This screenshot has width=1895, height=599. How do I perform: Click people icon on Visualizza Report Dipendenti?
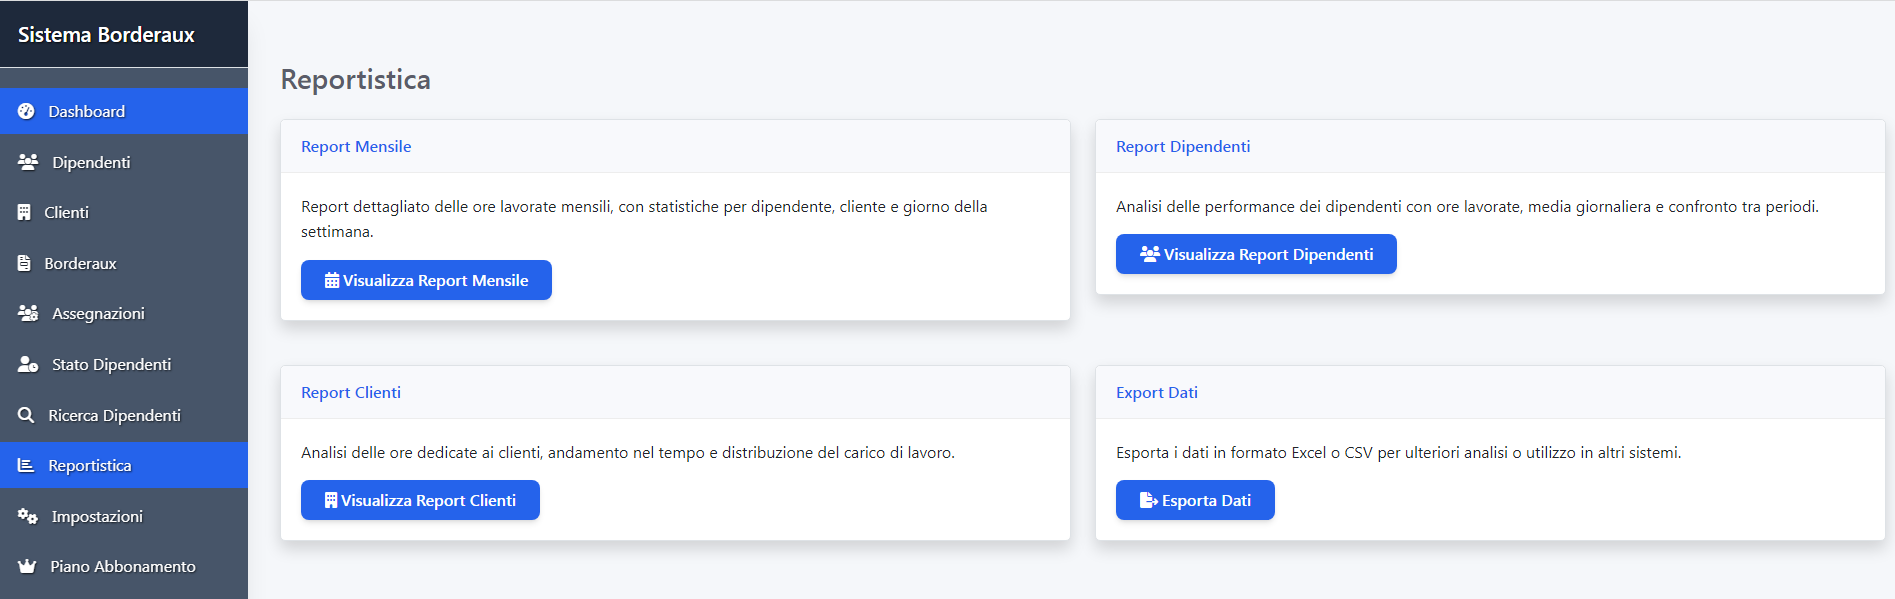tap(1150, 254)
